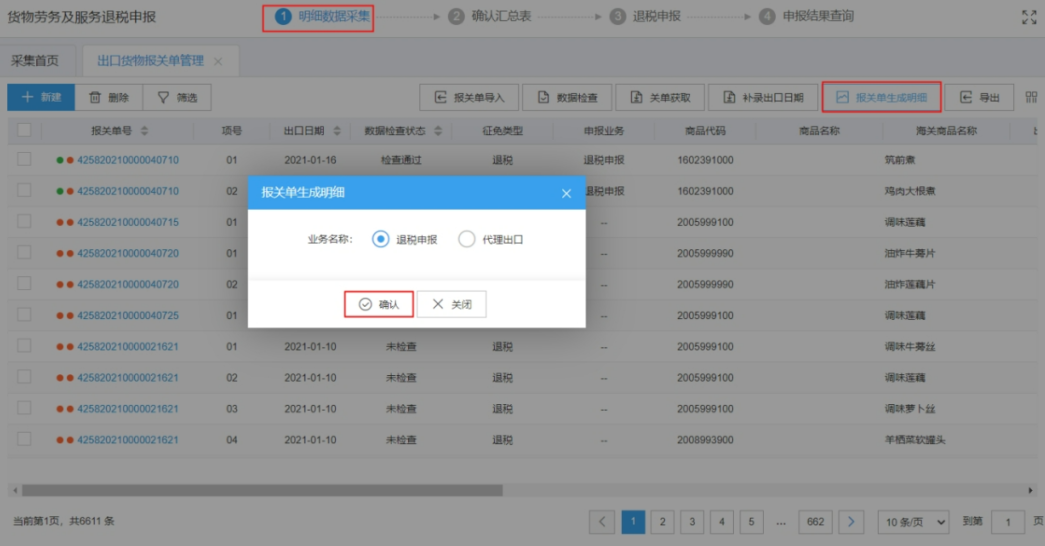The height and width of the screenshot is (546, 1045).
Task: Close the 报关单生成明细 dialog with X
Action: point(566,193)
